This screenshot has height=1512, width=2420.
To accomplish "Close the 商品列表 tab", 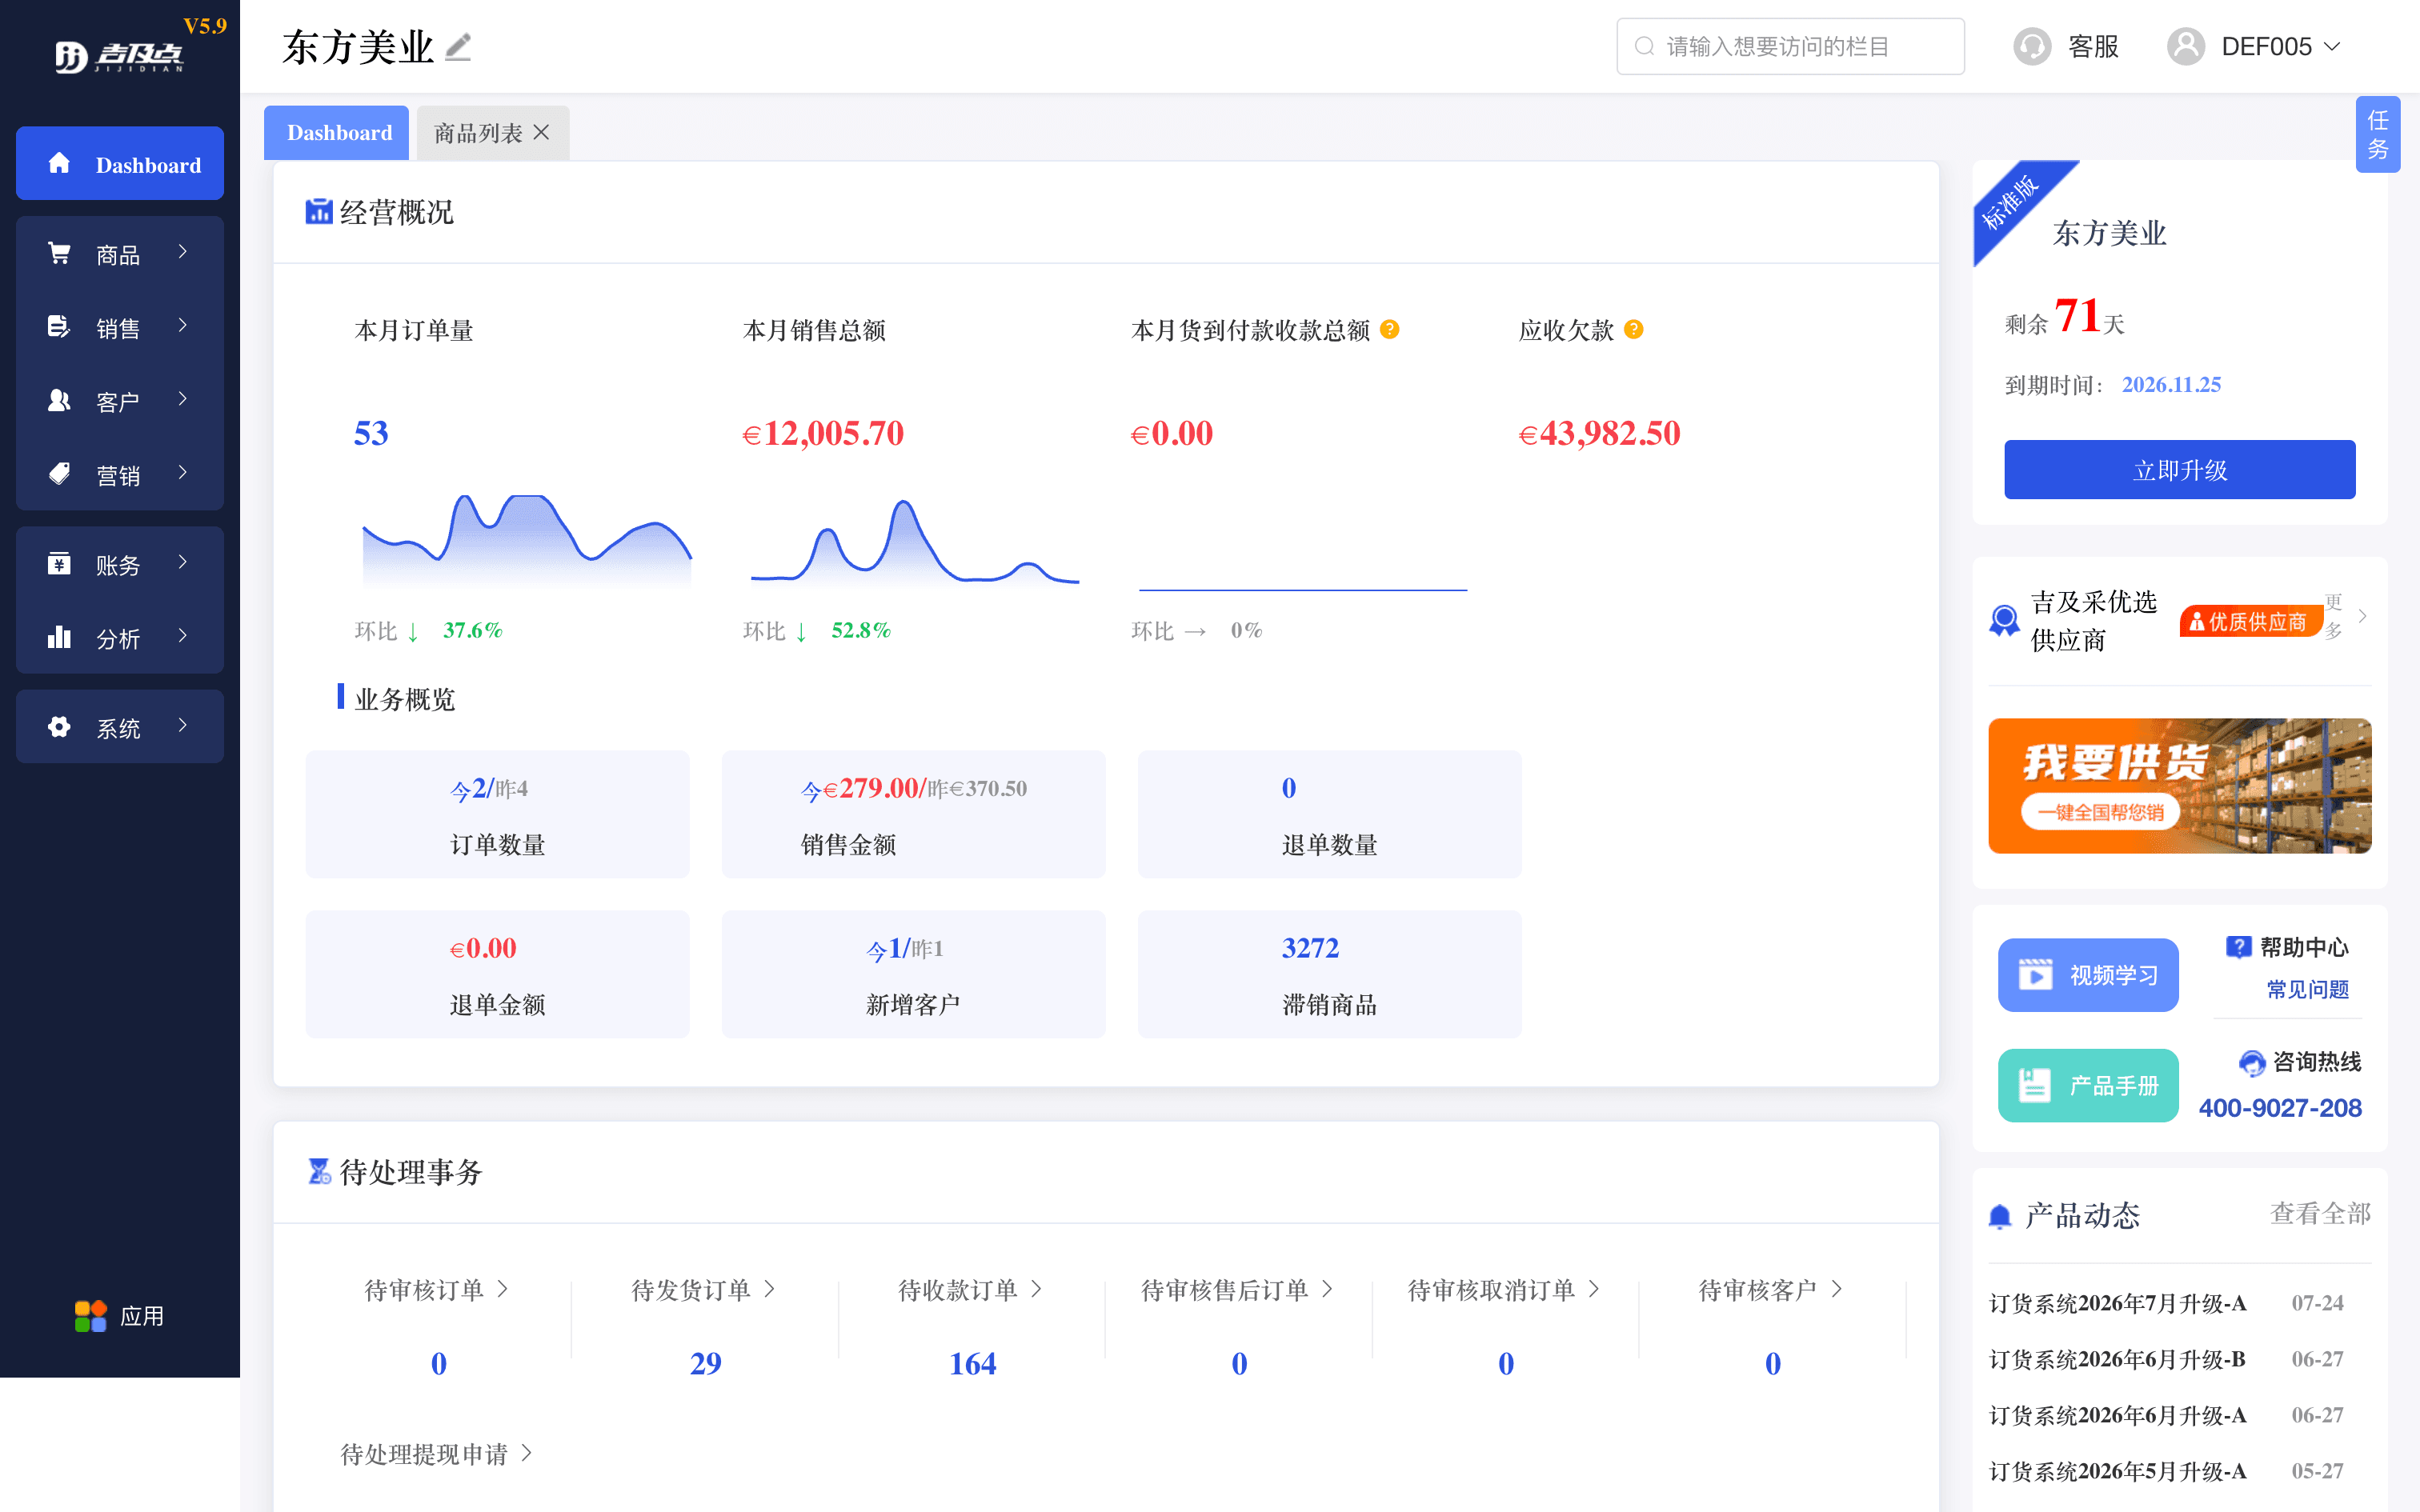I will click(x=541, y=132).
